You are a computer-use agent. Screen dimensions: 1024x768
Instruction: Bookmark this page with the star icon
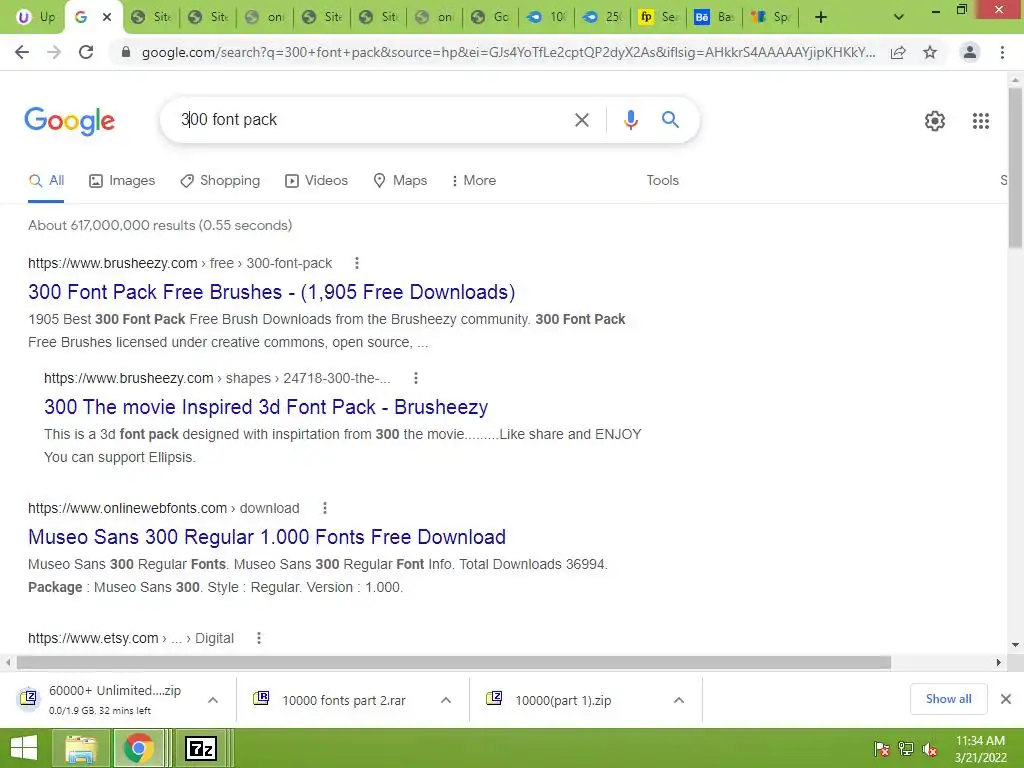coord(930,52)
